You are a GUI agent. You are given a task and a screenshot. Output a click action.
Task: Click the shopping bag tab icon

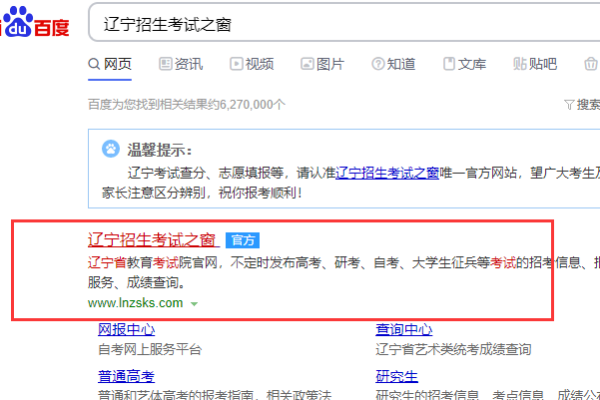tap(591, 64)
